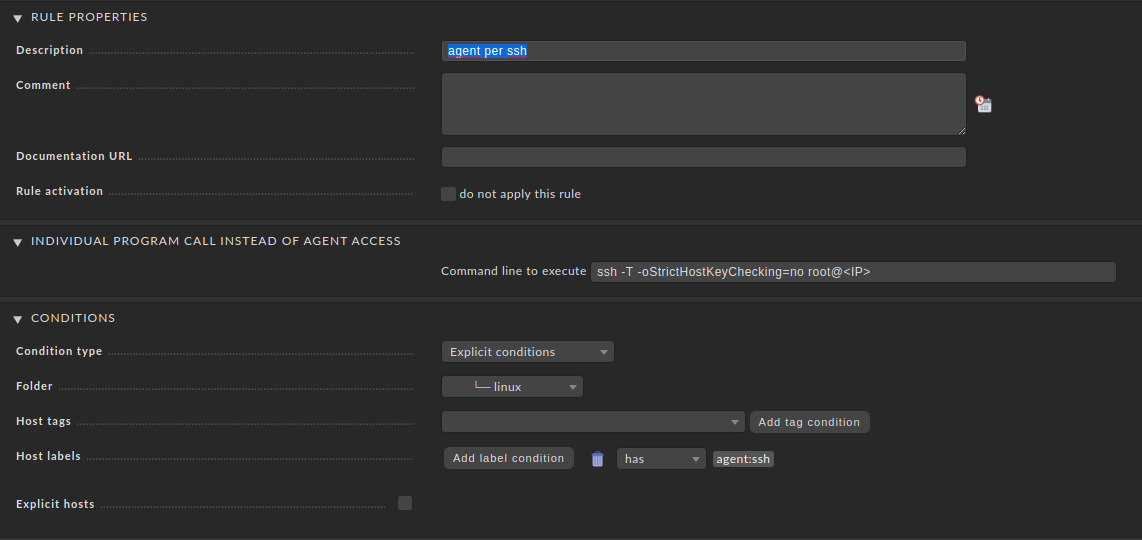Click the timestamp icon beside Comment box
This screenshot has width=1142, height=540.
click(983, 104)
